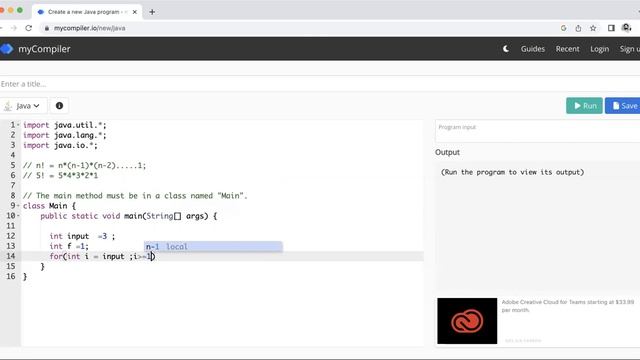Open browser profile avatar
640x360 pixels.
click(x=627, y=28)
